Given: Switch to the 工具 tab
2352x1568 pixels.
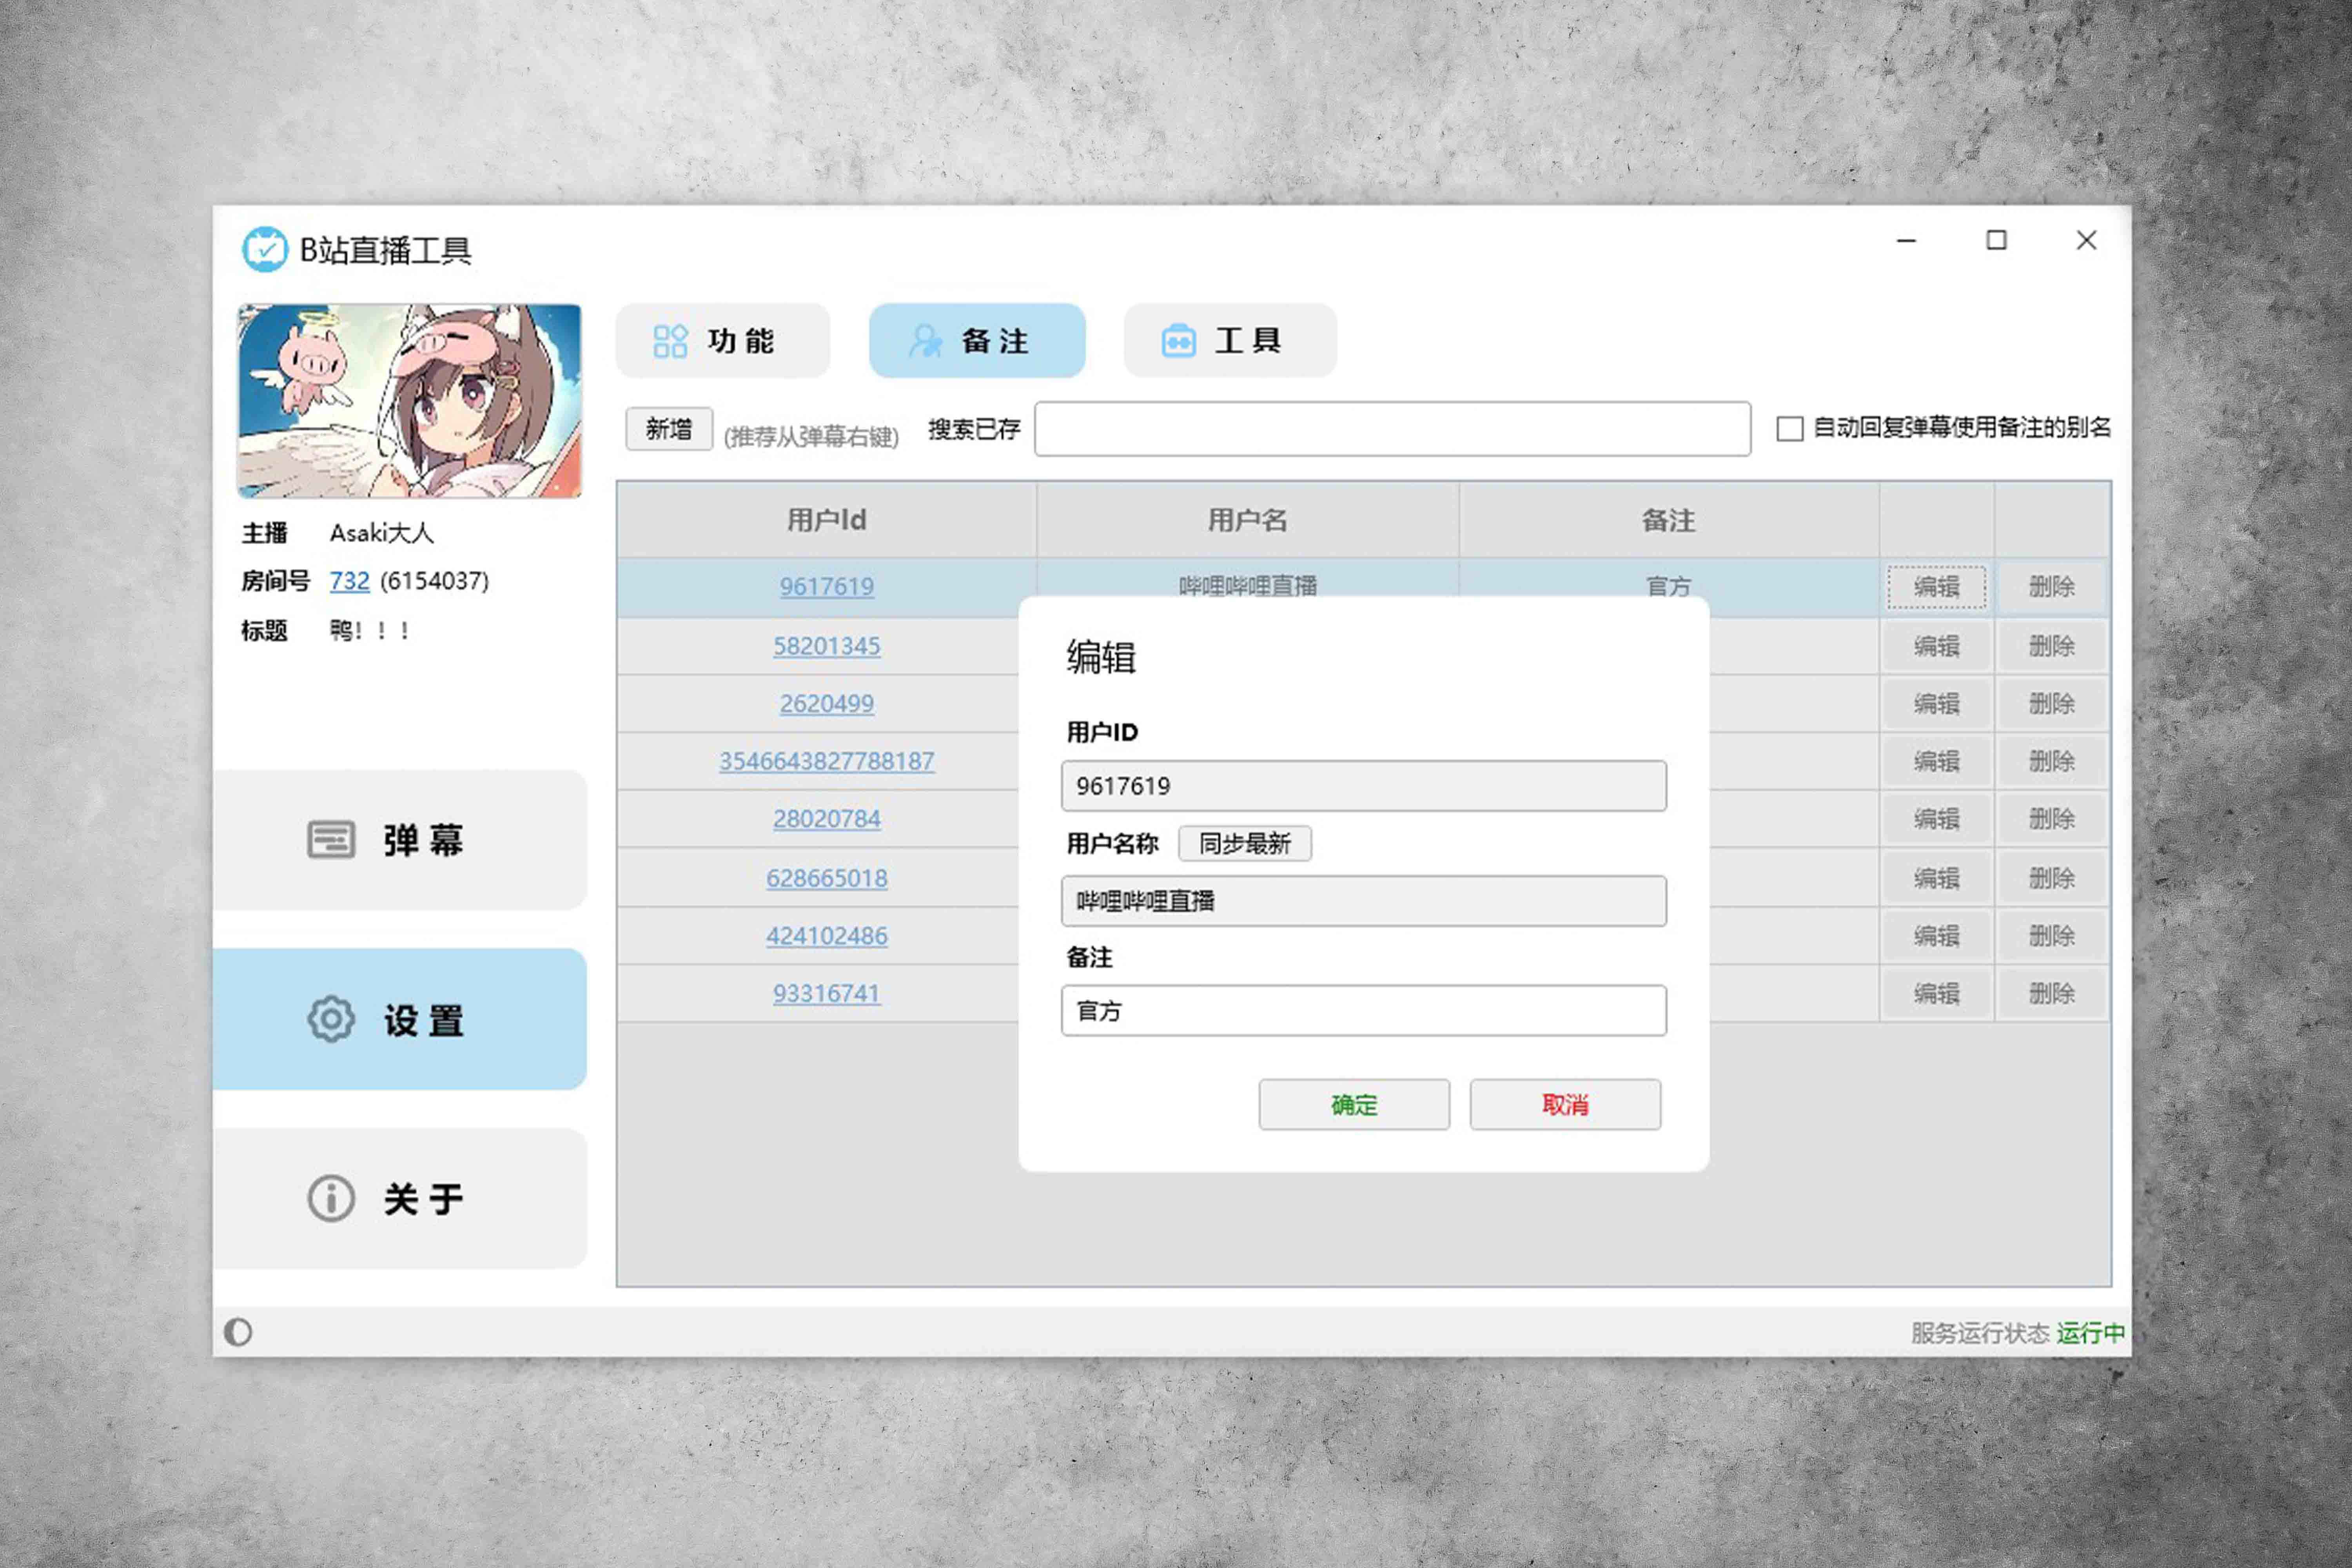Looking at the screenshot, I should click(x=1230, y=341).
